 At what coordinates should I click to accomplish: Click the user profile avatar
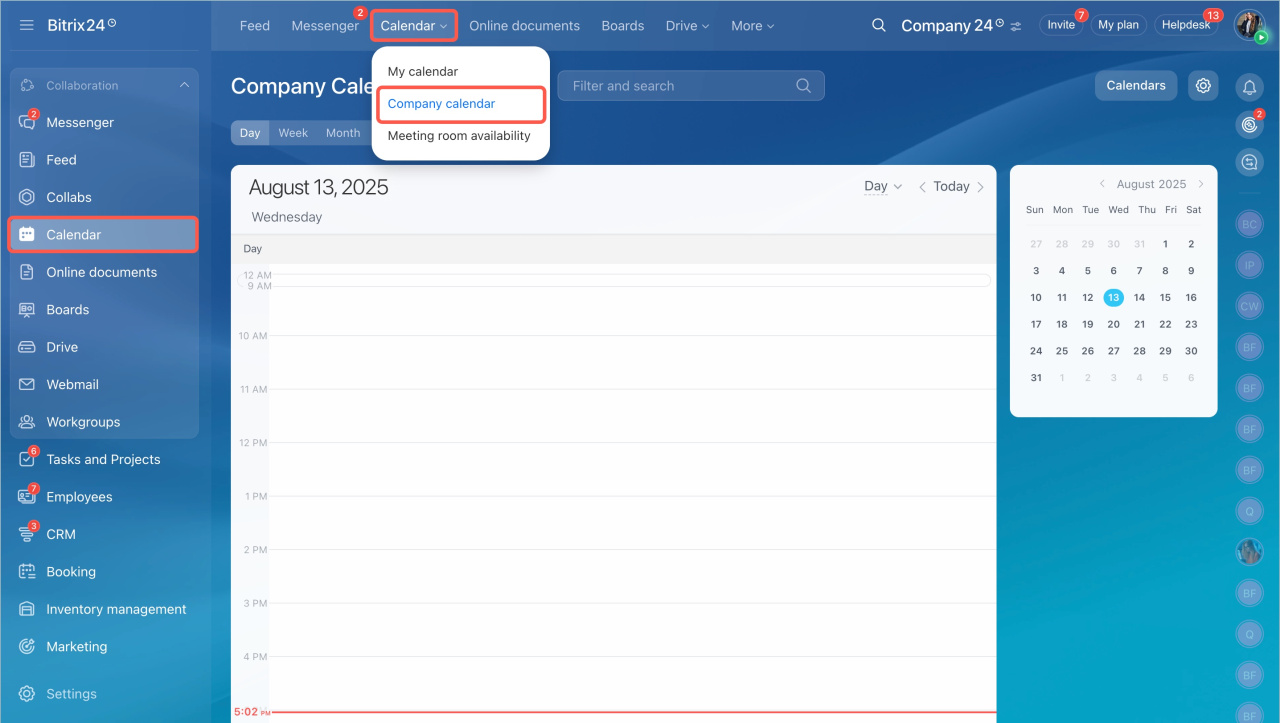pyautogui.click(x=1249, y=25)
